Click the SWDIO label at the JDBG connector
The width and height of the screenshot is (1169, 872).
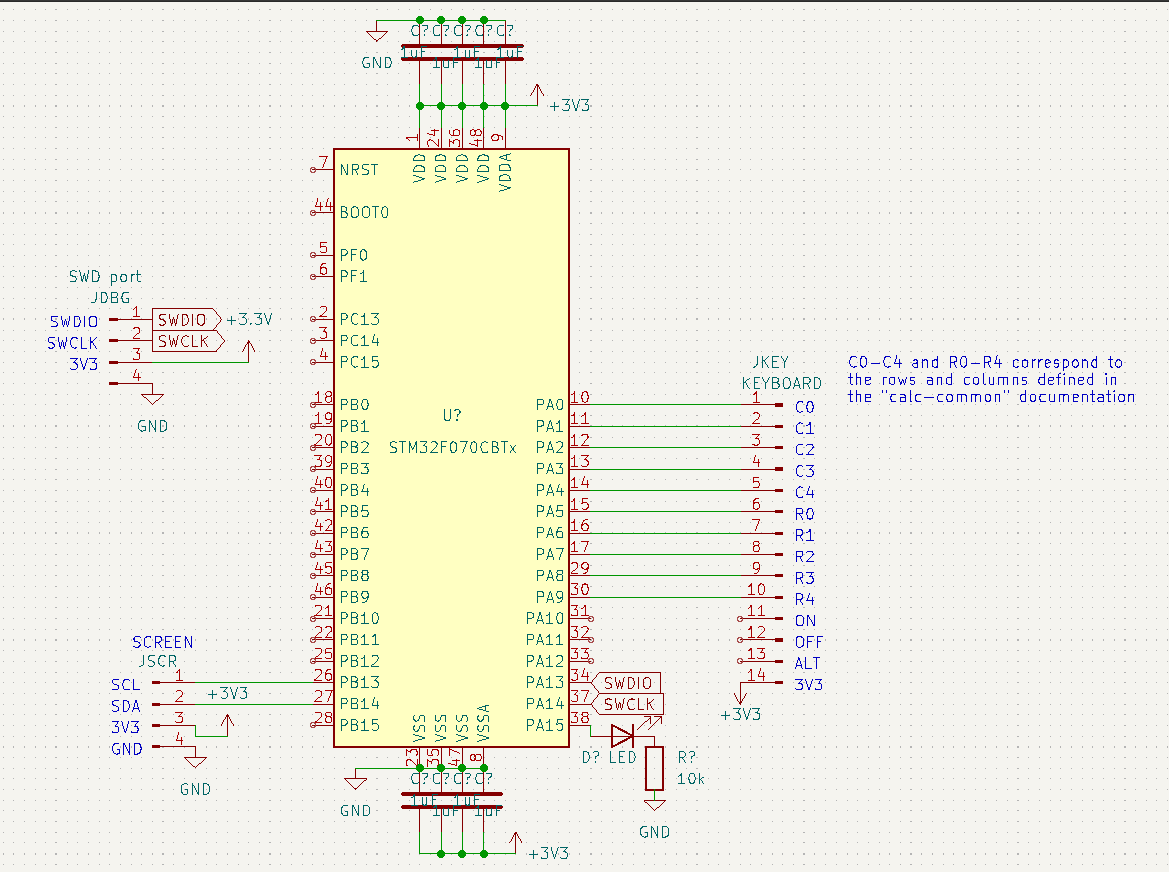click(185, 320)
